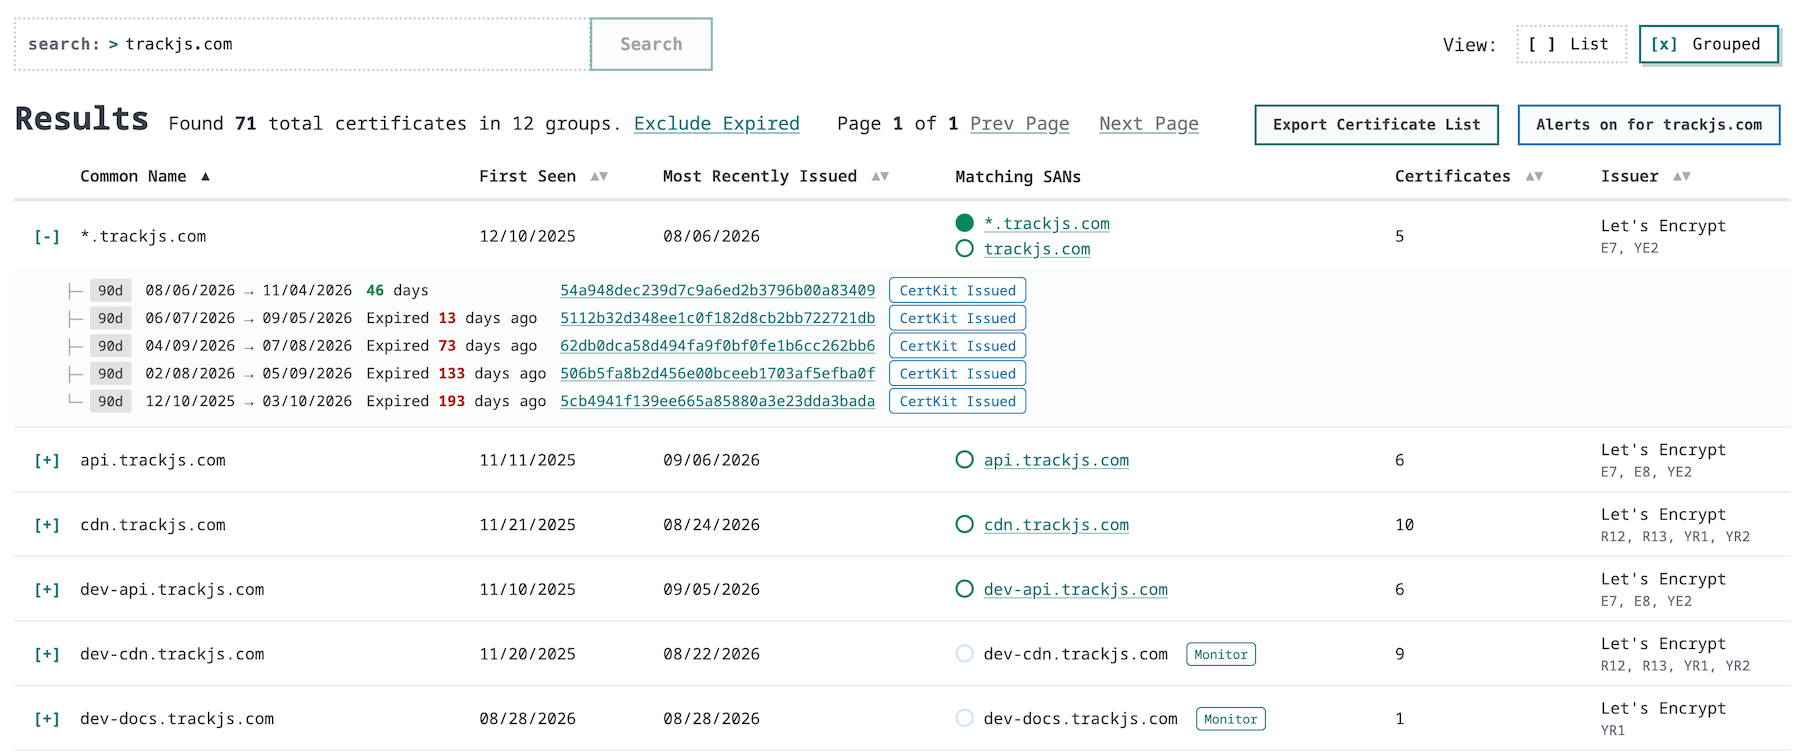Click the faded circle beside dev-cdn.trackjs.com SAN
This screenshot has height=756, width=1800.
[964, 654]
